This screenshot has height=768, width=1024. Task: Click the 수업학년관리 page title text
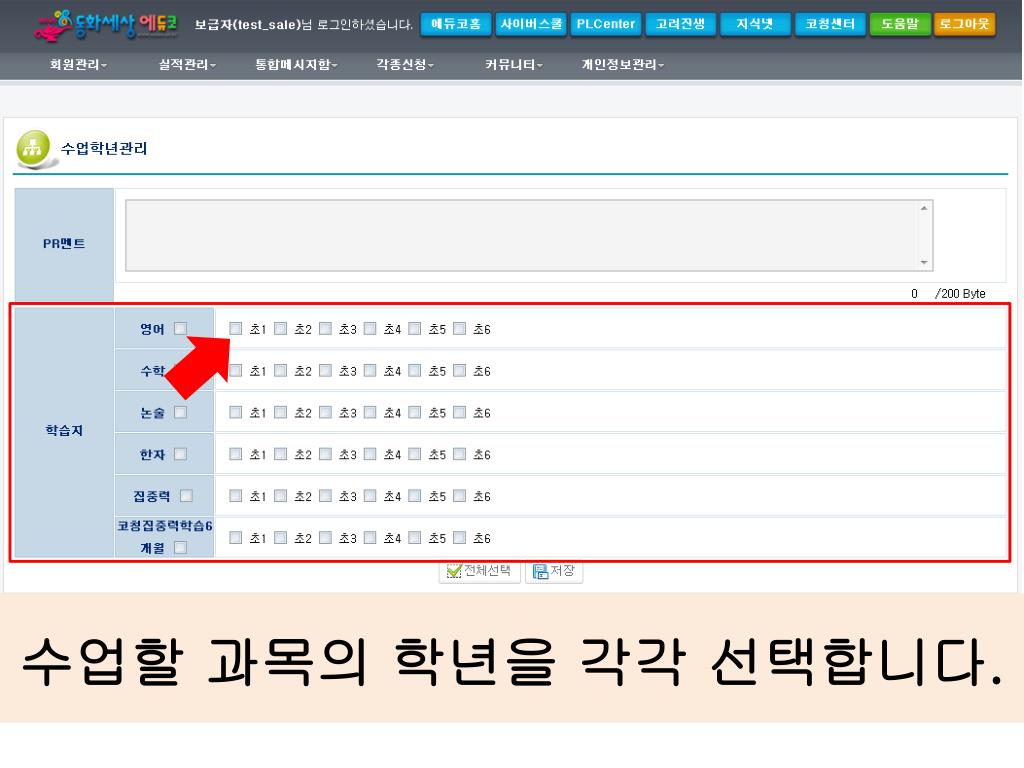pyautogui.click(x=104, y=148)
